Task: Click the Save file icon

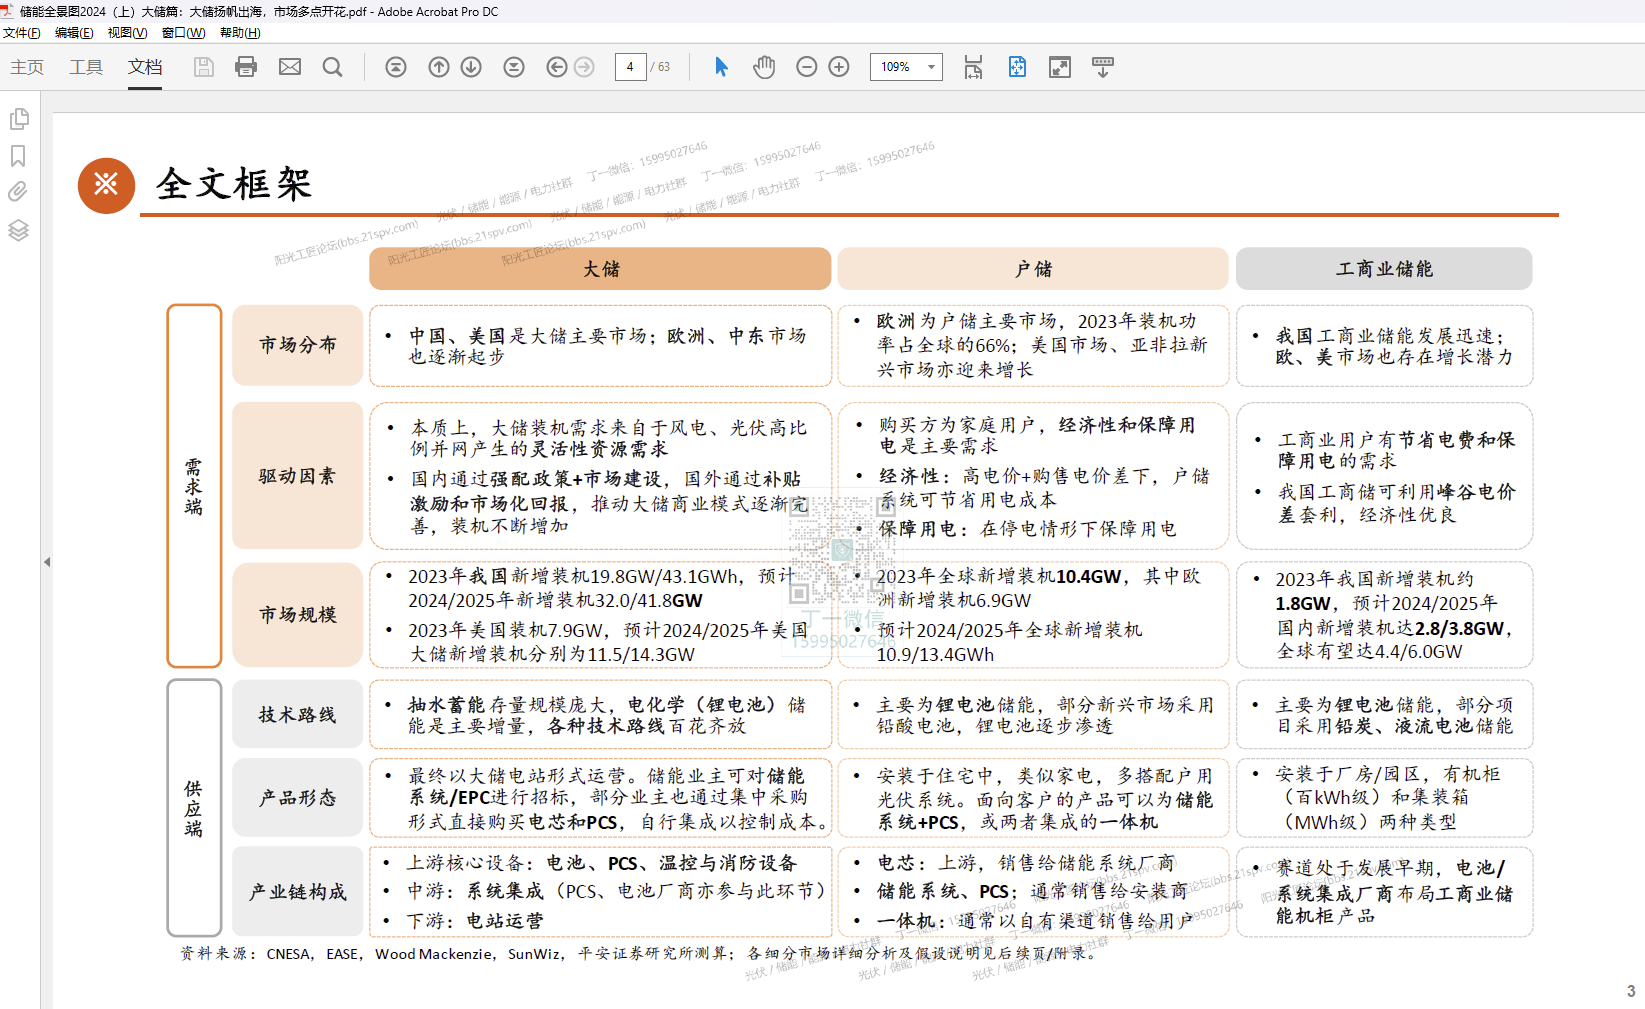Action: 204,67
